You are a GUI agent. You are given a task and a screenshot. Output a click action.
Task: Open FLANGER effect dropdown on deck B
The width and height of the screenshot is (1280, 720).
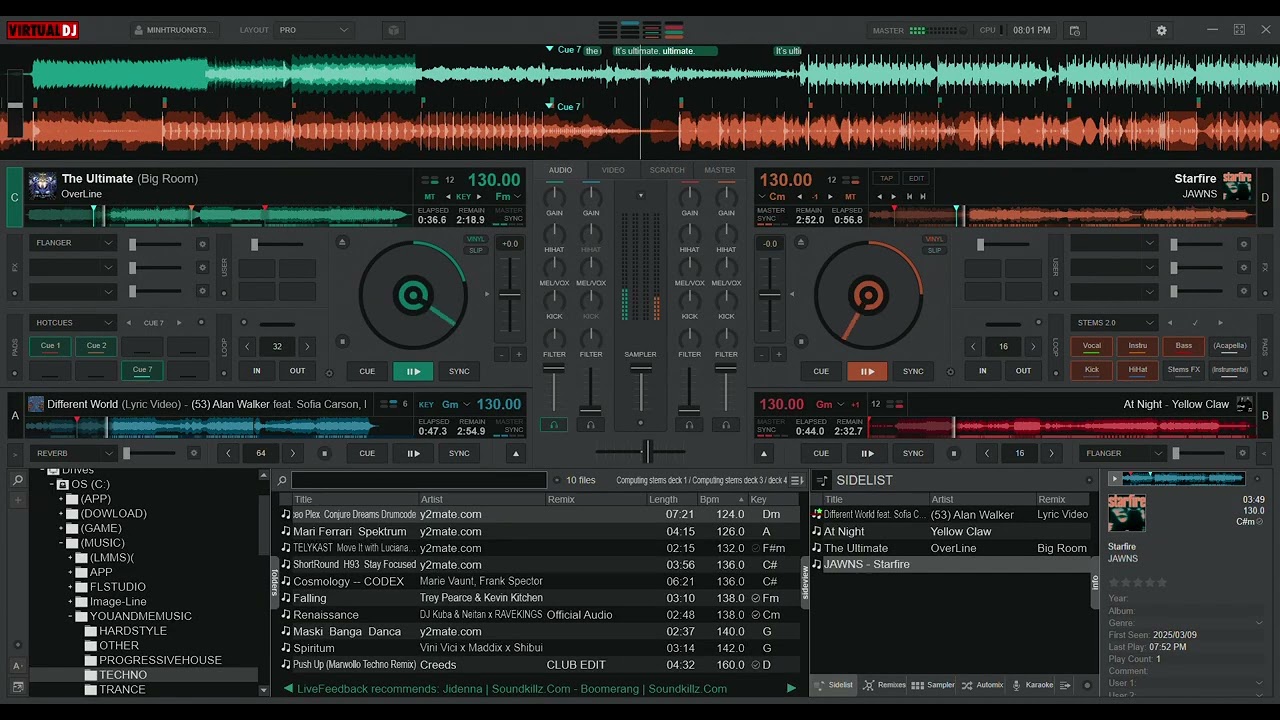pos(1123,453)
